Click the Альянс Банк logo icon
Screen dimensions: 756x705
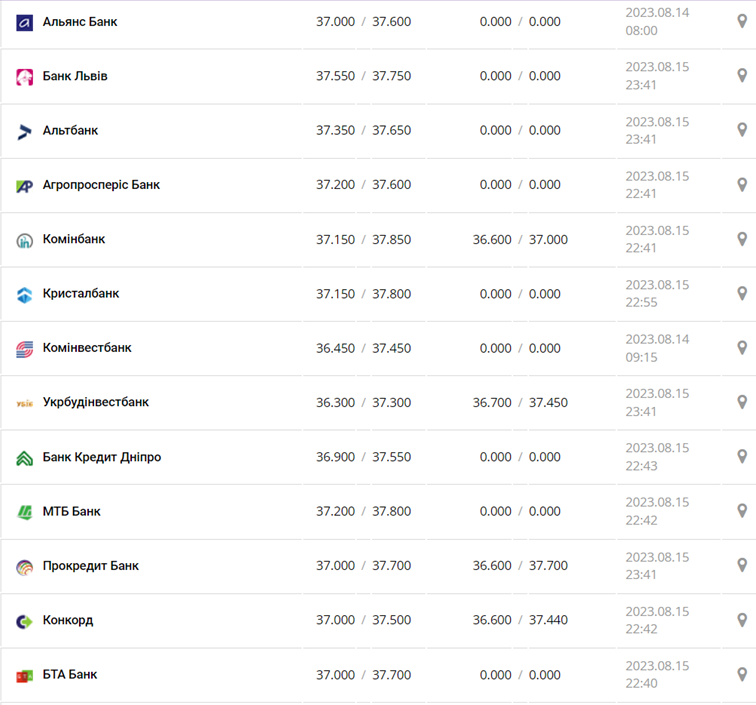coord(25,22)
